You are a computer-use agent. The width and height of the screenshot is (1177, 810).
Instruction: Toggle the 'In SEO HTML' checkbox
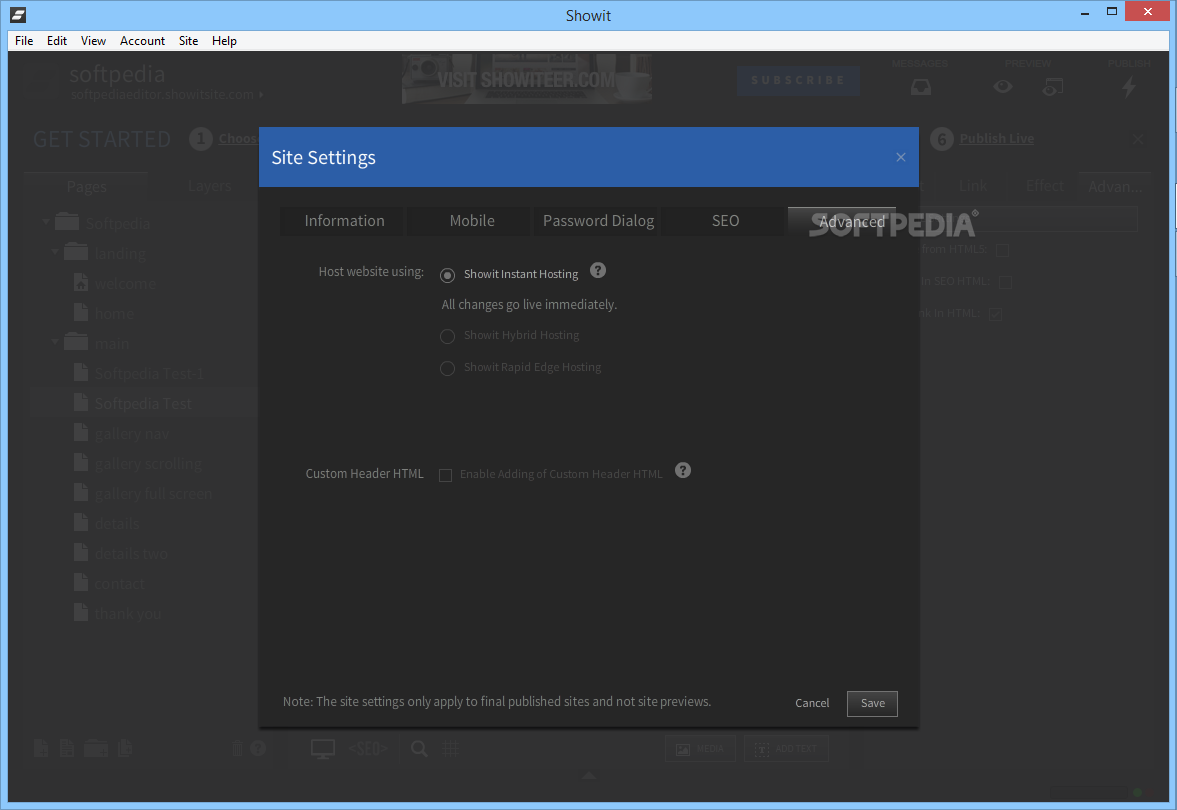point(1006,282)
